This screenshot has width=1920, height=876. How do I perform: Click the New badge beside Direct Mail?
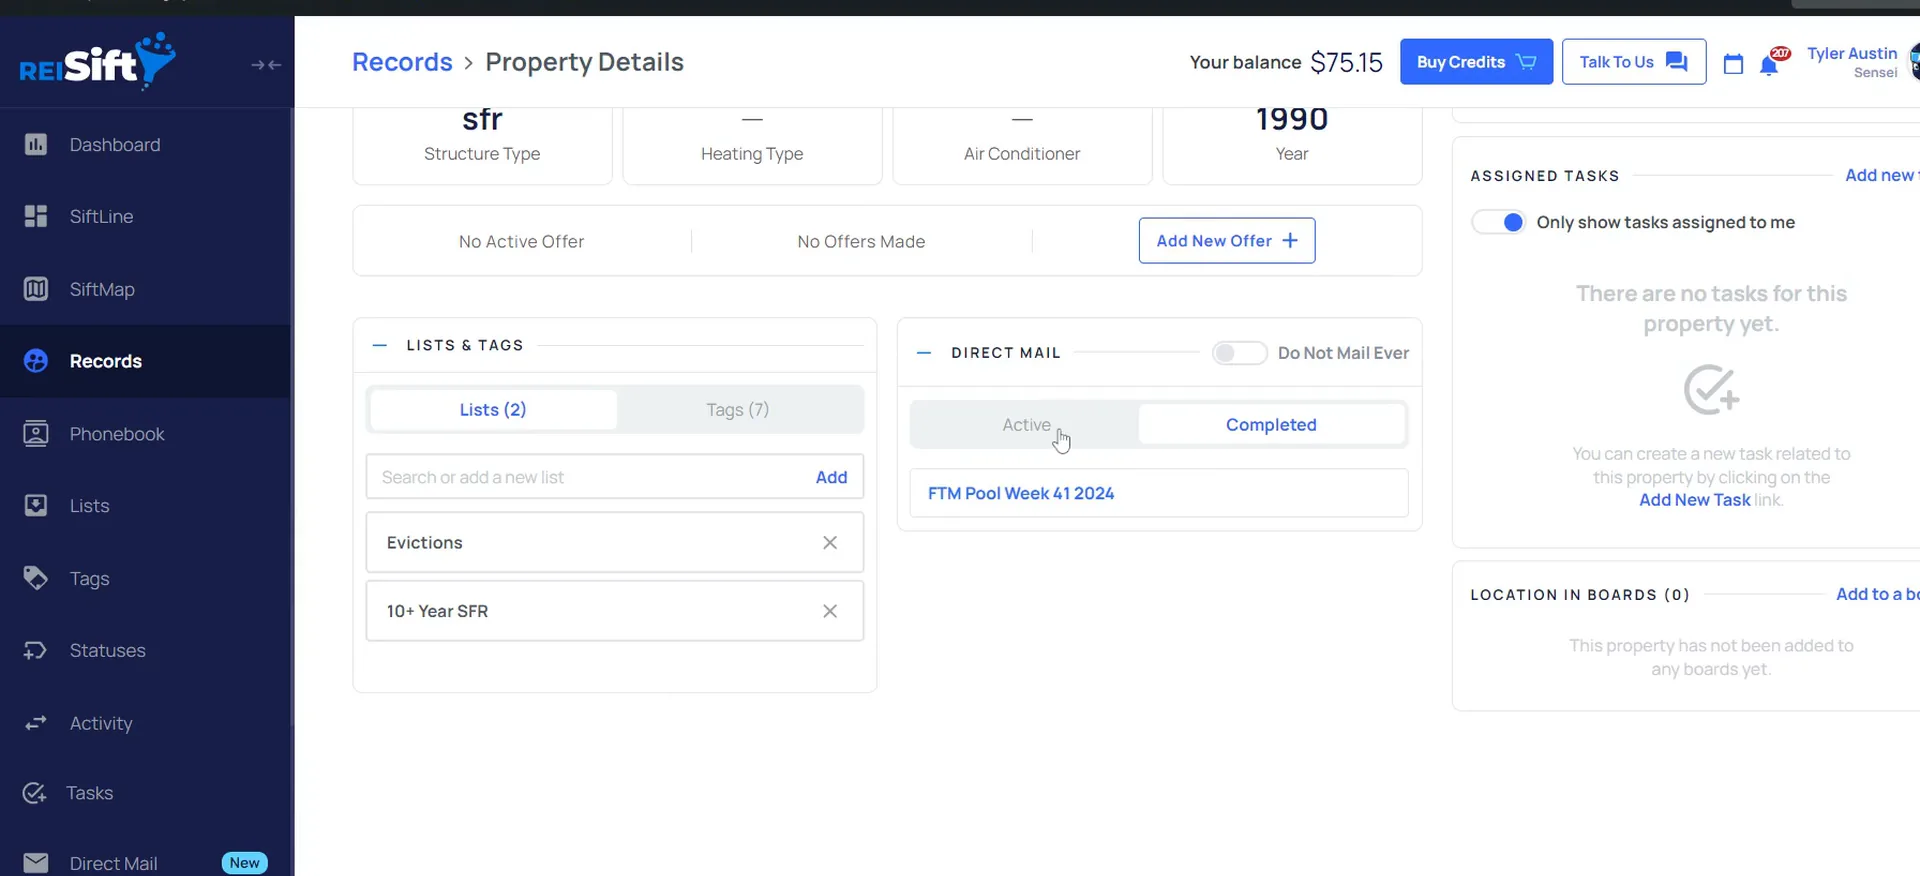click(244, 863)
